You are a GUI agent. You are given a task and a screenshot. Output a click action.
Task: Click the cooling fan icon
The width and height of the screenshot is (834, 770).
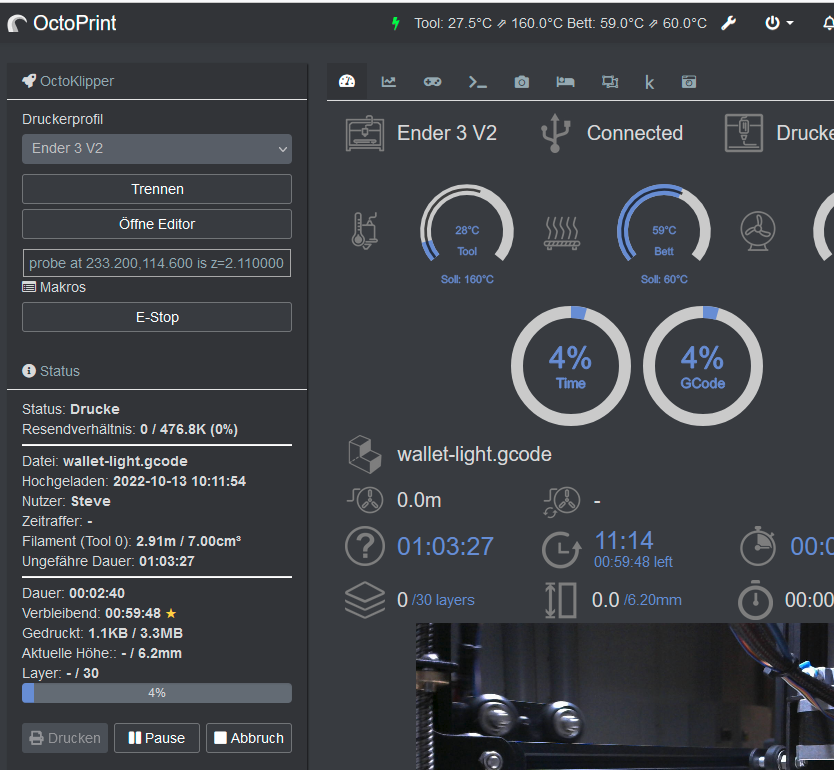pos(758,231)
